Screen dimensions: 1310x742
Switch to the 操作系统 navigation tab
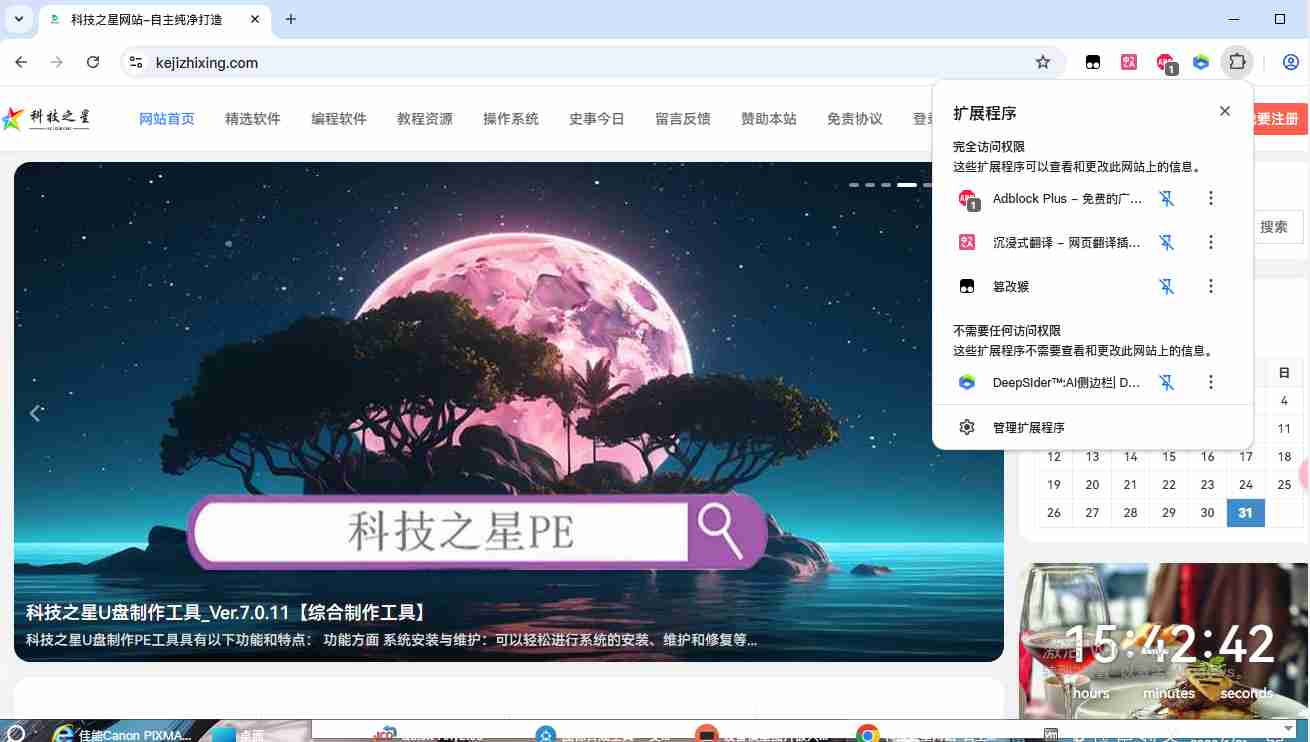pos(511,118)
